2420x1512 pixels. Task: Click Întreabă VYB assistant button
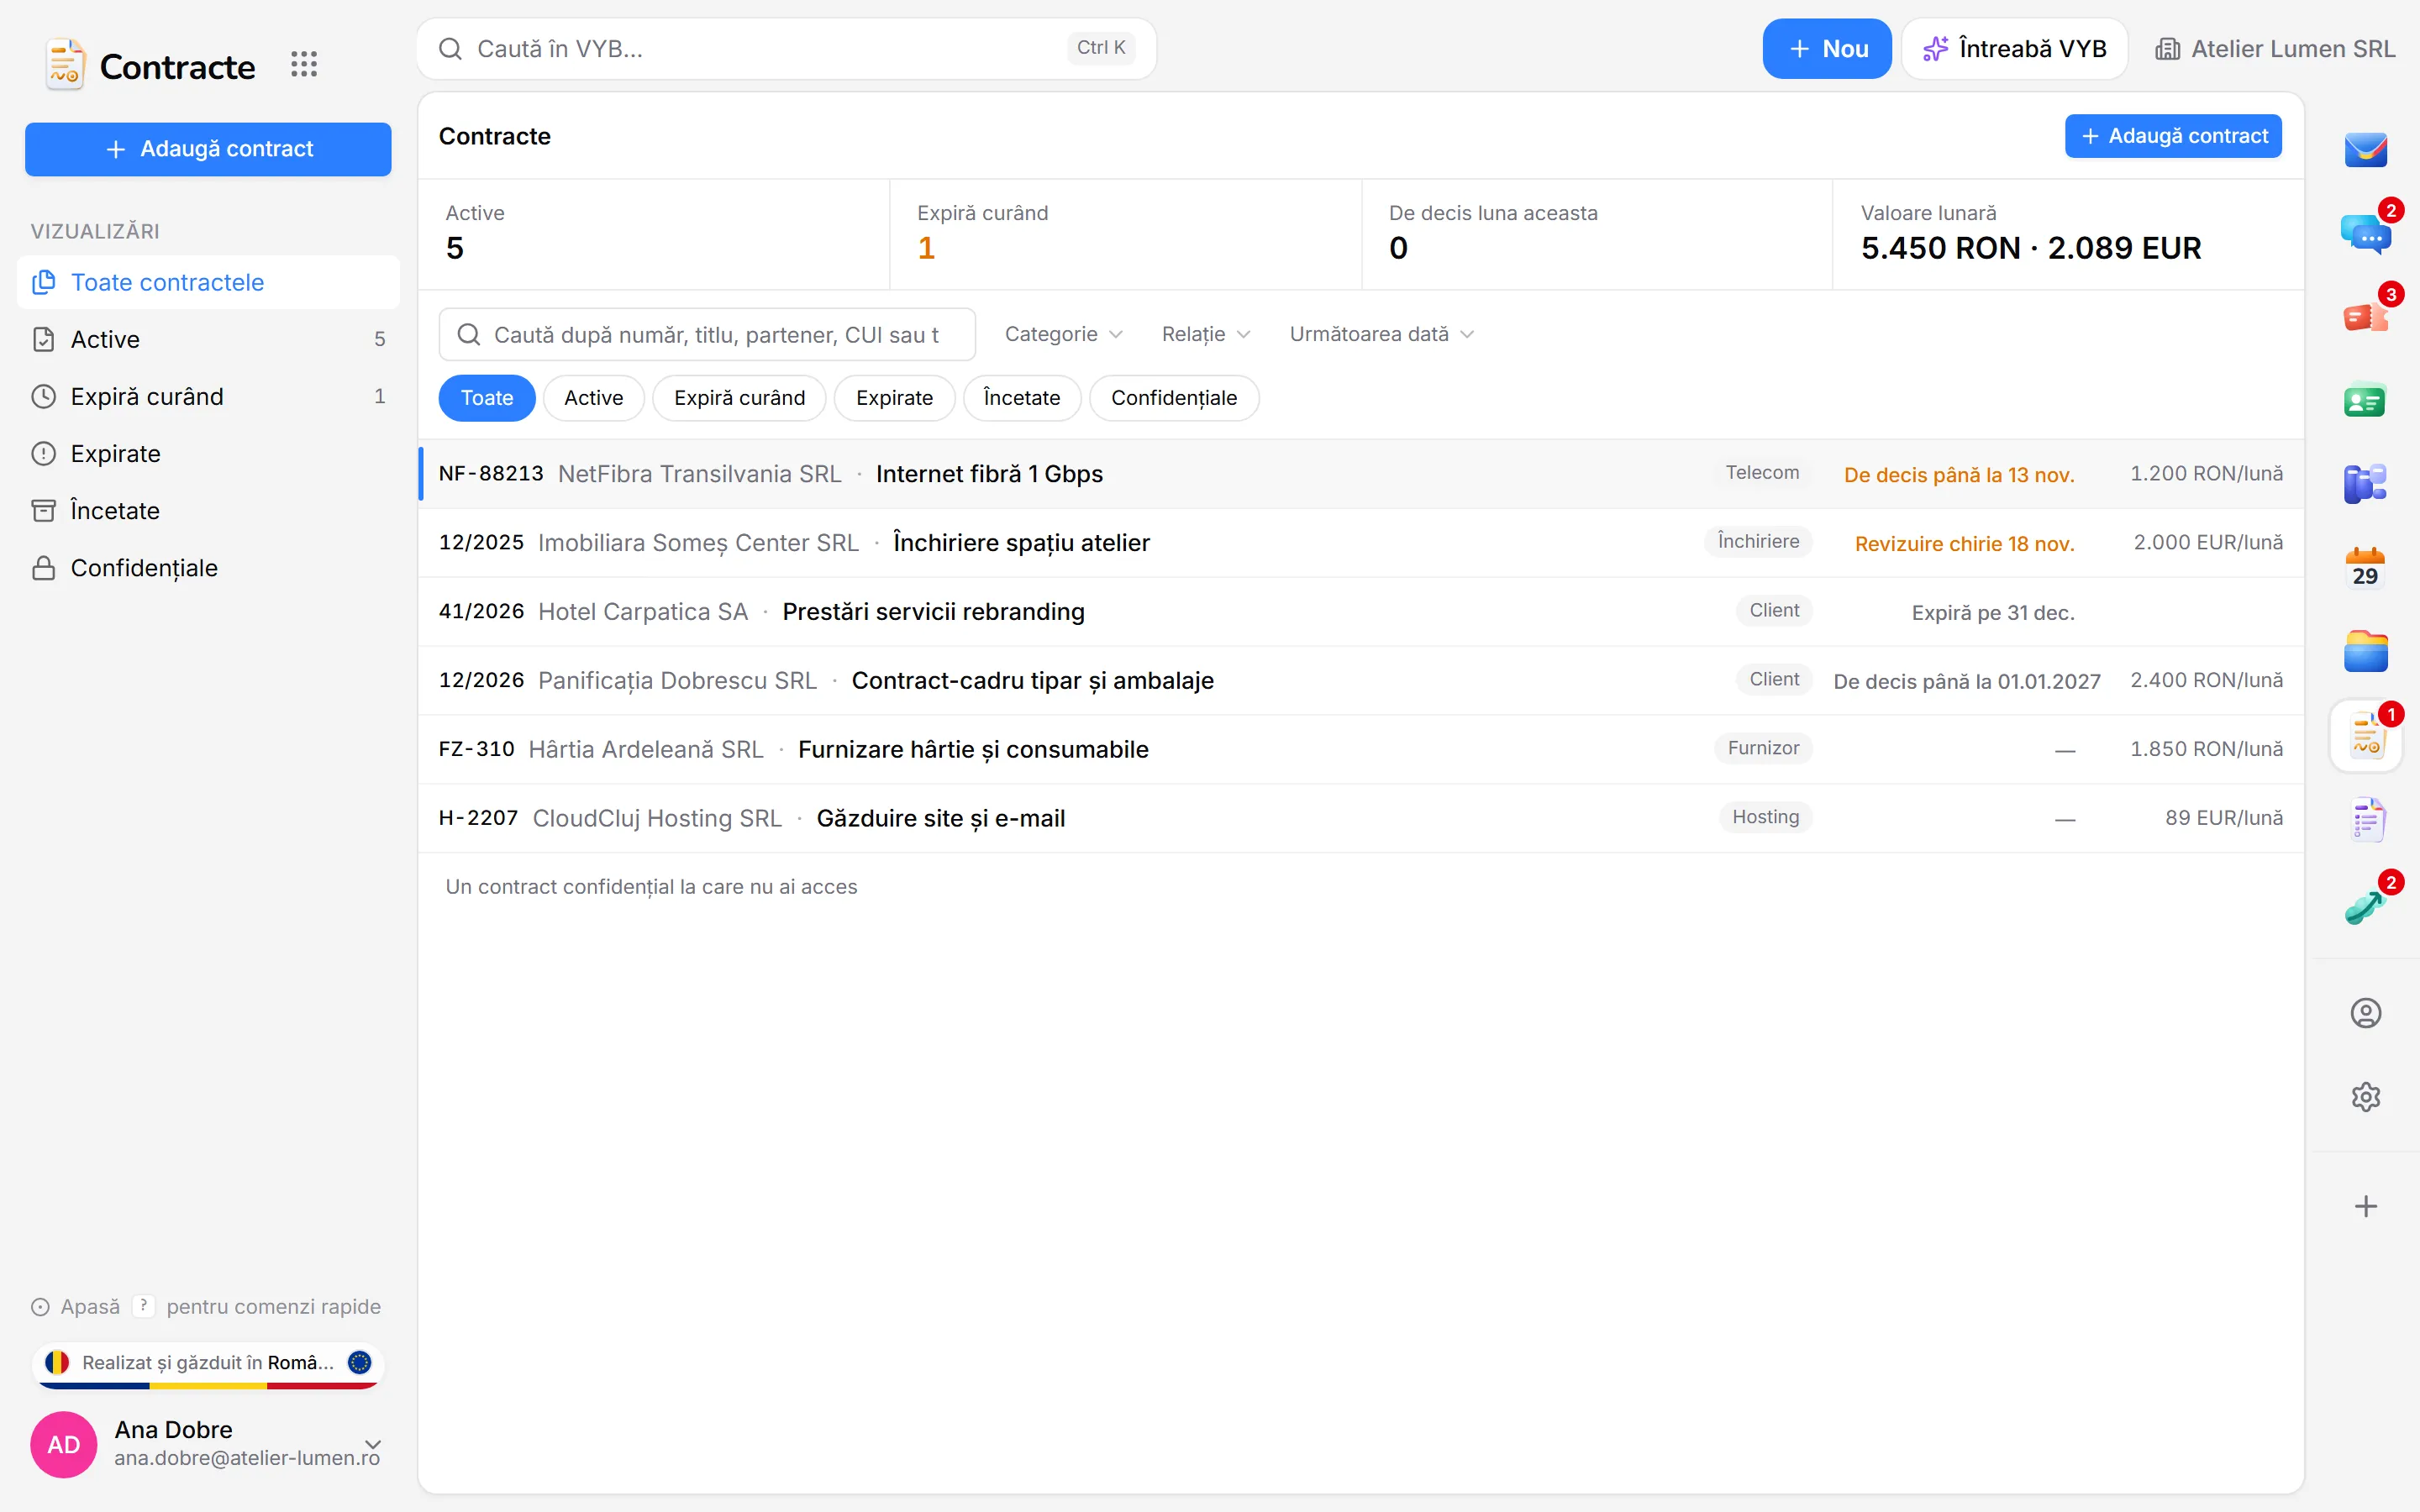pos(2014,49)
